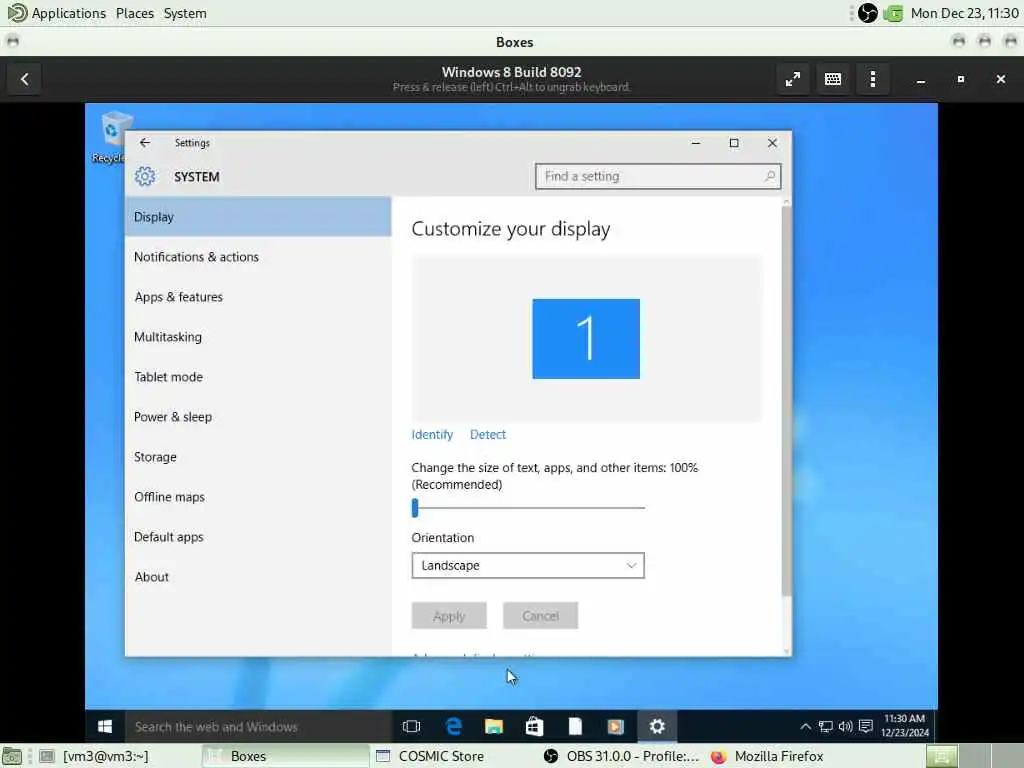Switch to OBS 31.0.0 window
Image resolution: width=1024 pixels, height=768 pixels.
coord(622,756)
